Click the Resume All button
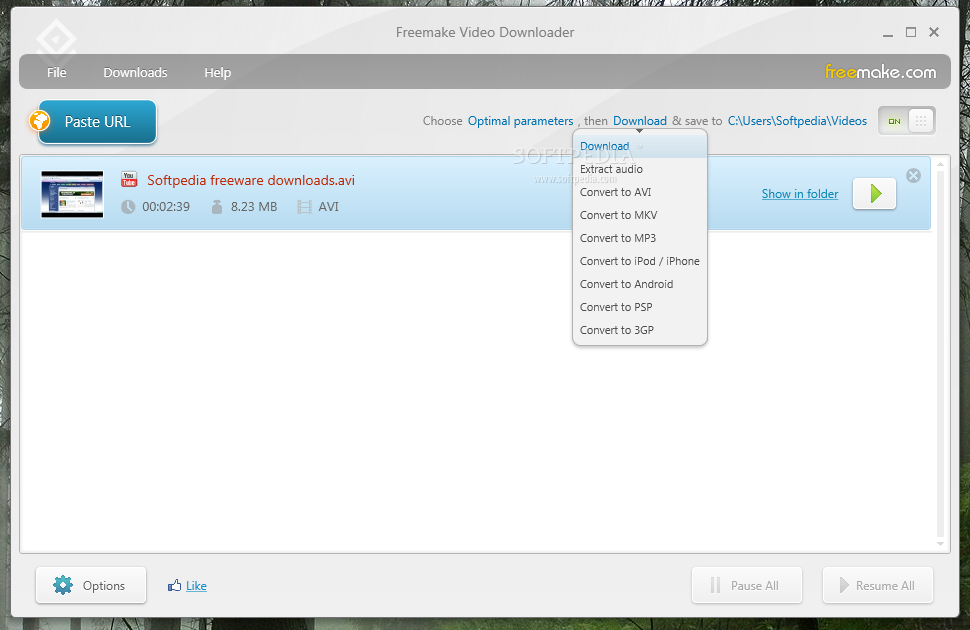The height and width of the screenshot is (630, 970). point(877,585)
